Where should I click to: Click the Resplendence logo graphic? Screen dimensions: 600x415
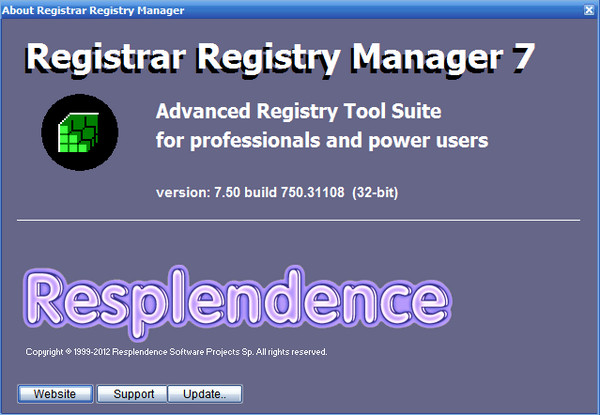[237, 302]
